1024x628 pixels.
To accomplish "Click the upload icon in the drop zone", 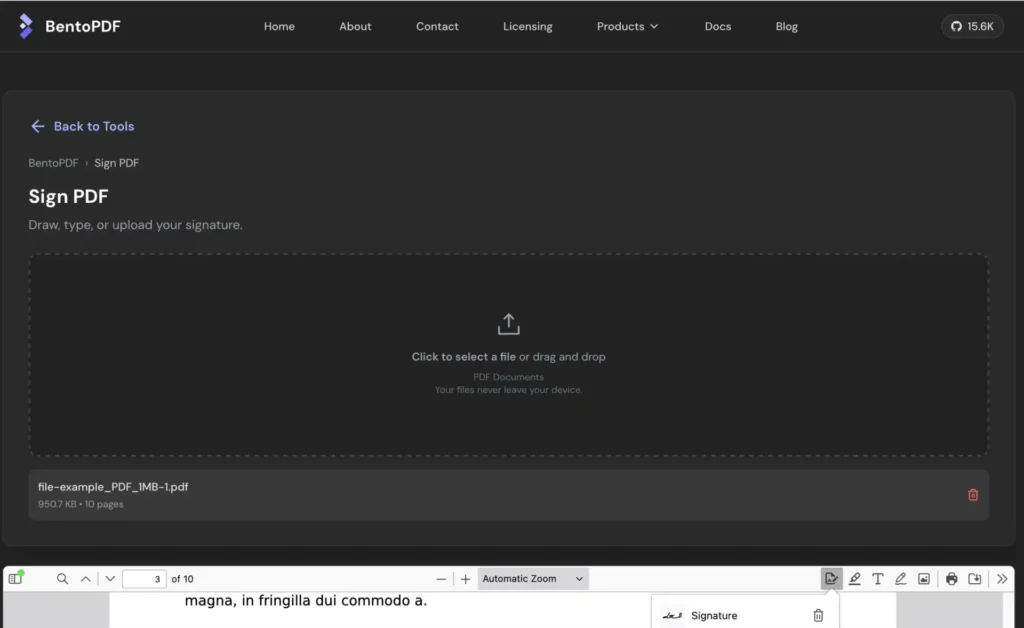I will (x=509, y=324).
